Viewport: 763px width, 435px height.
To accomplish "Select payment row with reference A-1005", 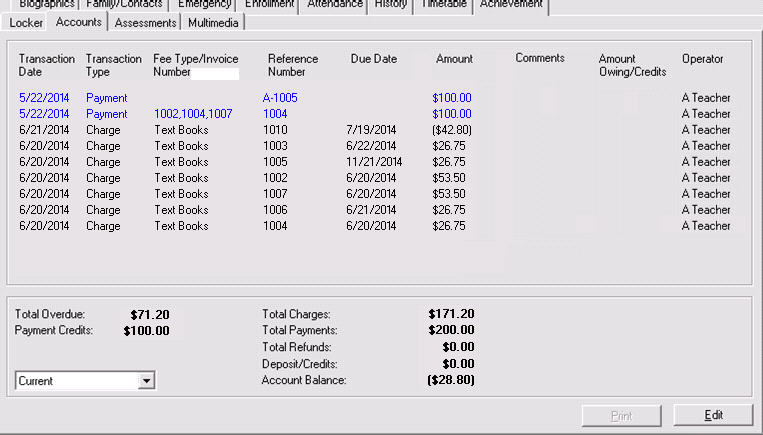I will click(x=280, y=98).
